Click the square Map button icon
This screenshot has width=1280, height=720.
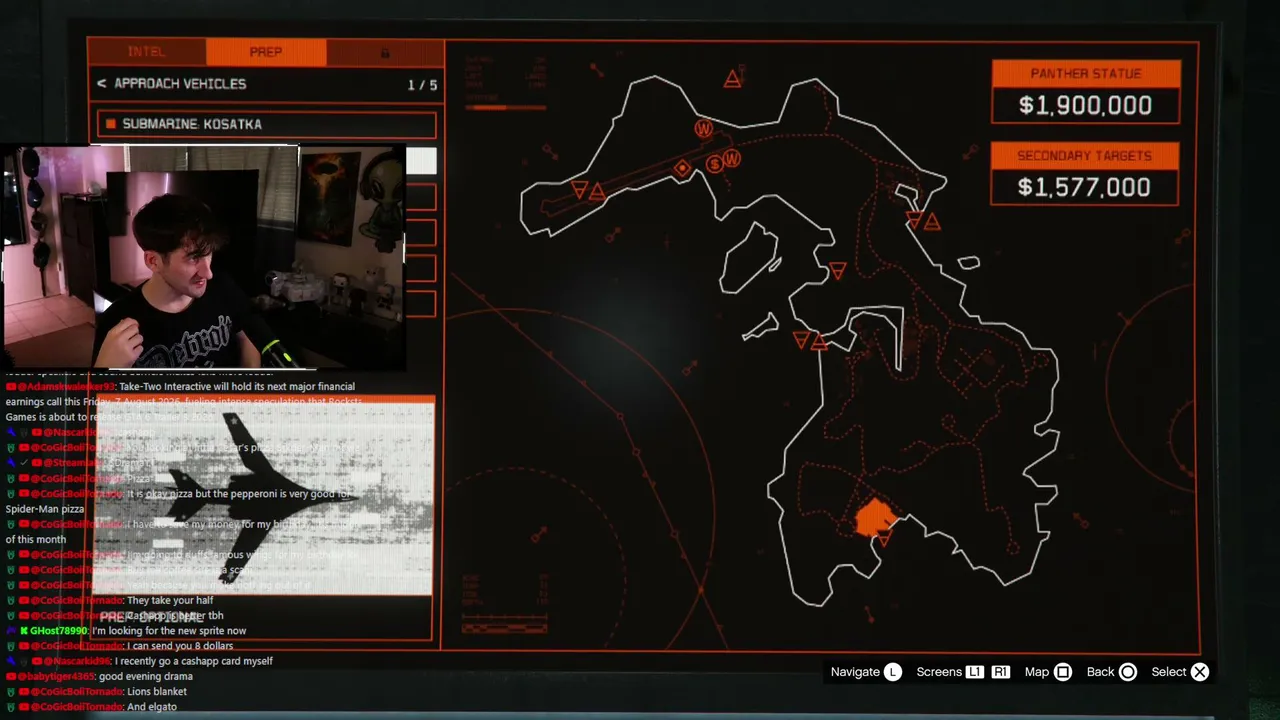tap(1063, 672)
